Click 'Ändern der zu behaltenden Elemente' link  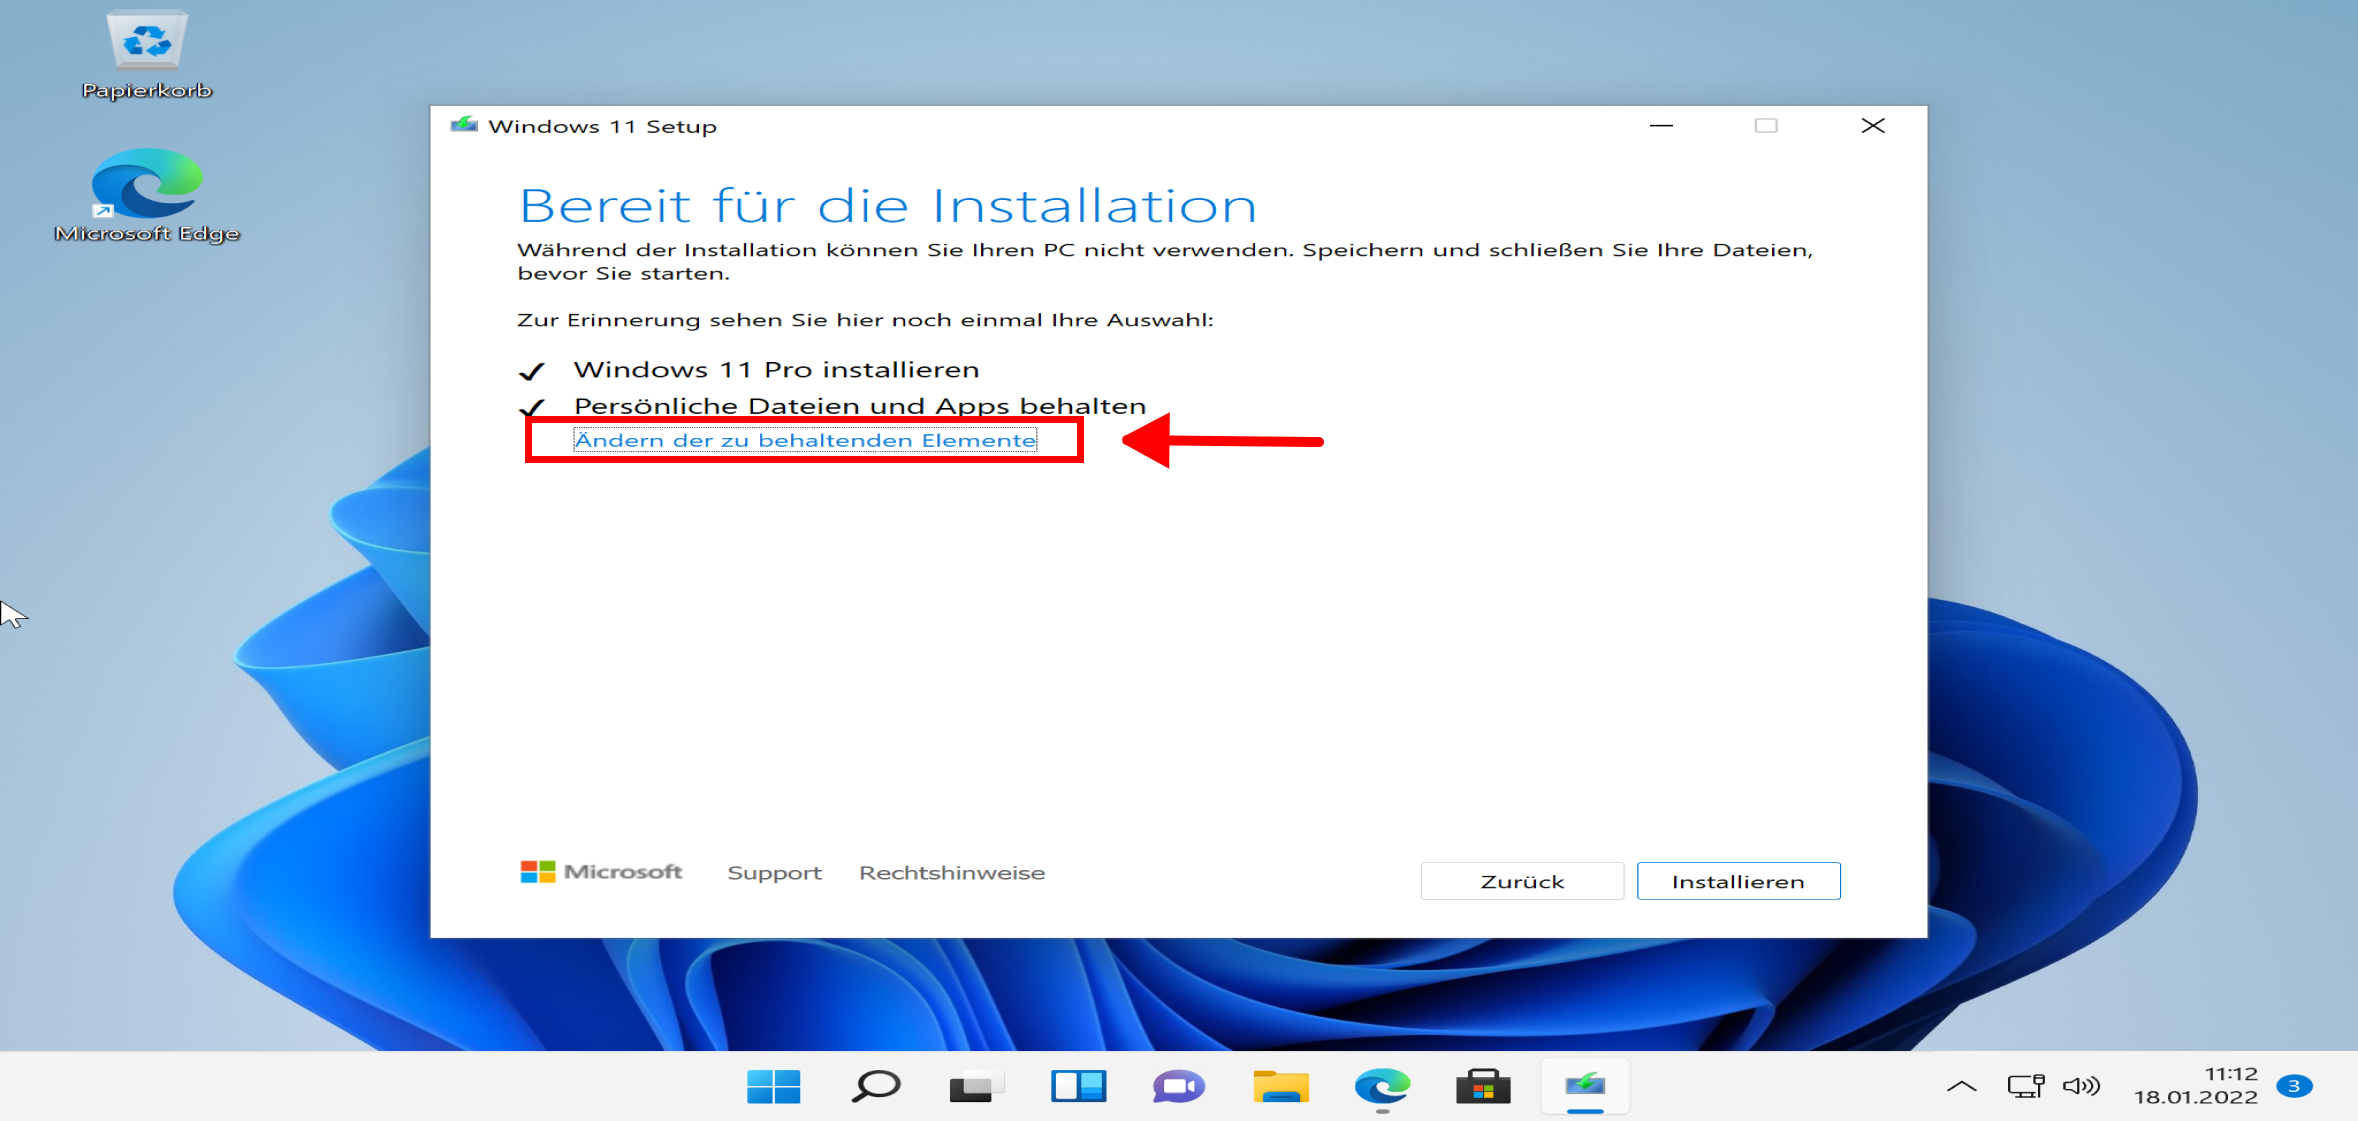(x=805, y=440)
